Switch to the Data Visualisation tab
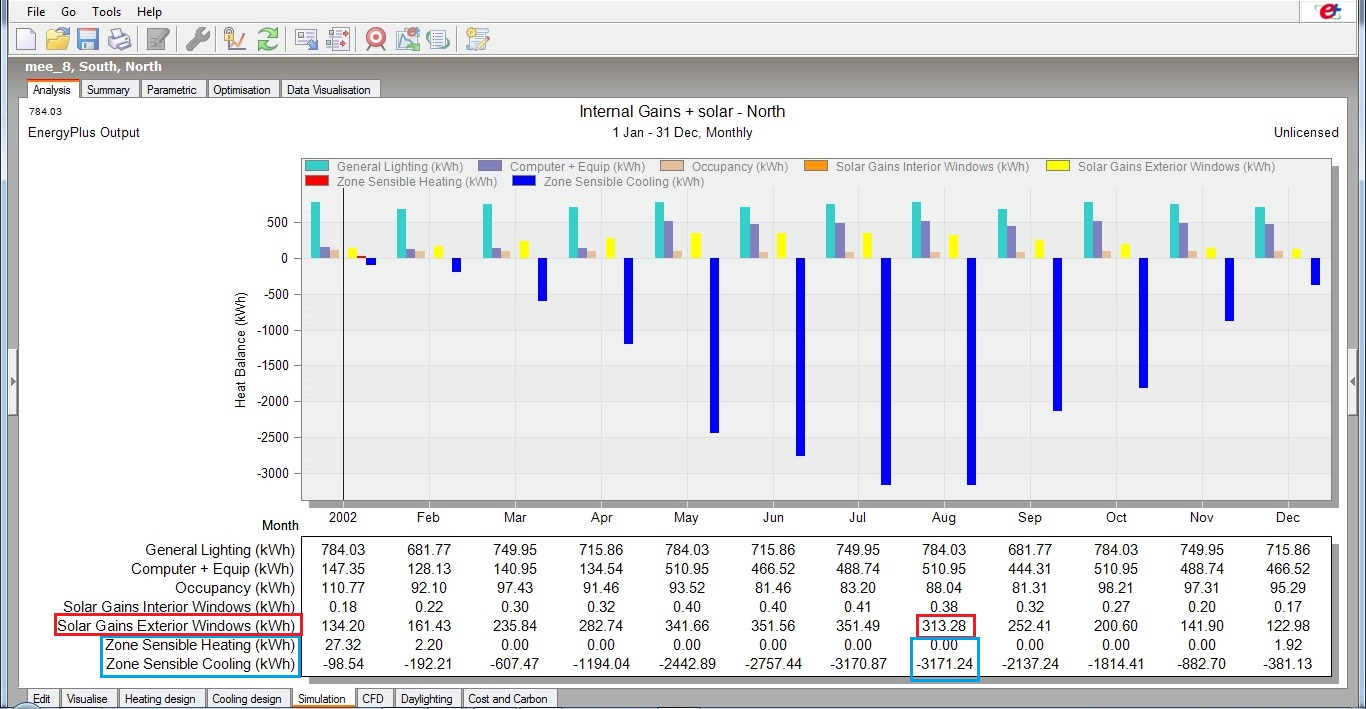 pos(329,89)
